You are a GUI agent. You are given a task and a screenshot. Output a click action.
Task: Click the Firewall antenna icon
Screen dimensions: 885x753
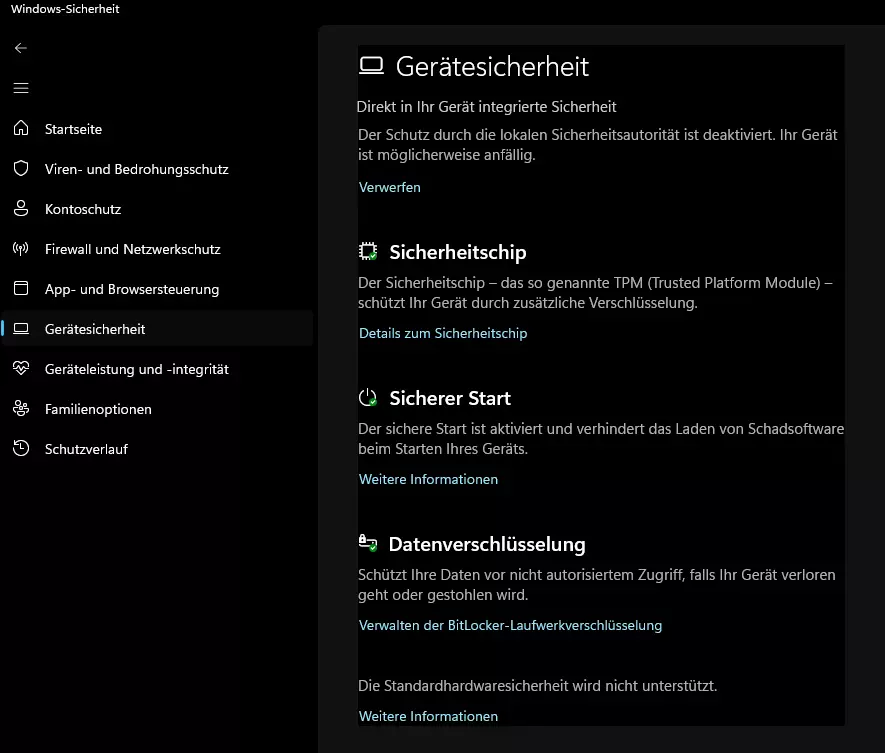click(x=21, y=248)
